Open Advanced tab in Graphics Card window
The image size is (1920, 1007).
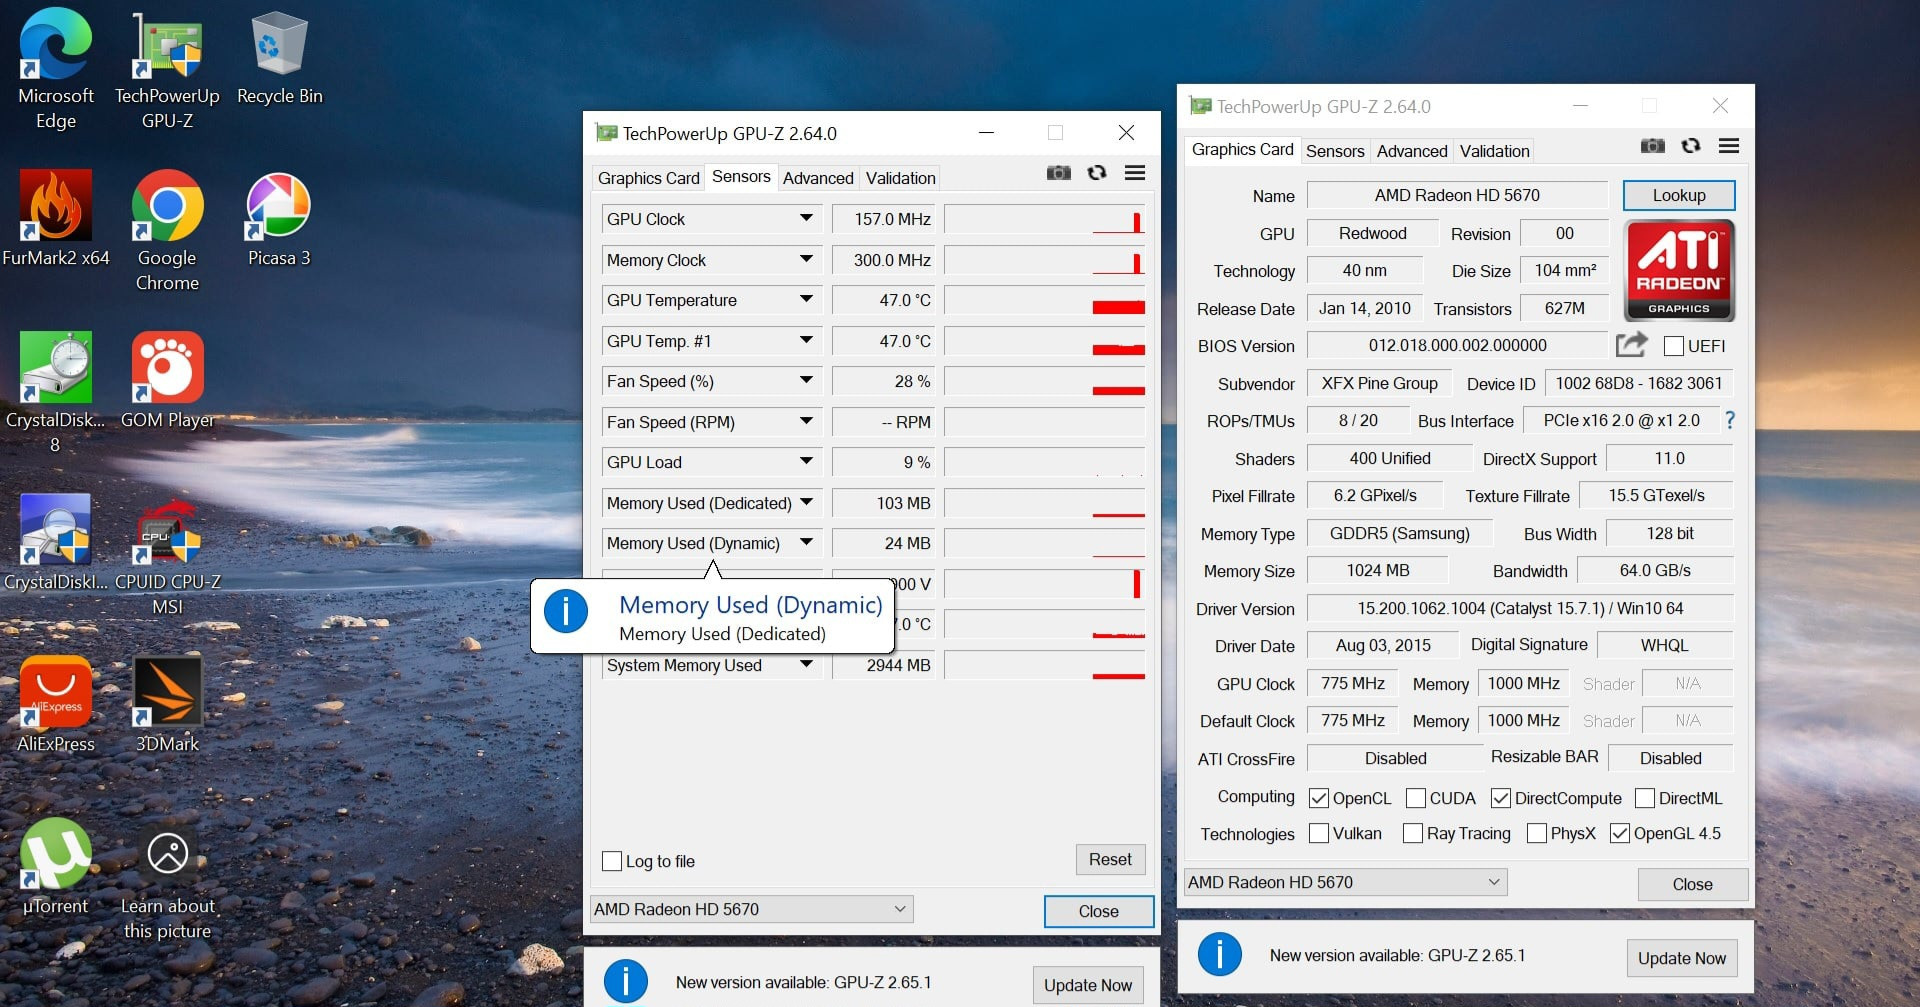tap(1412, 151)
